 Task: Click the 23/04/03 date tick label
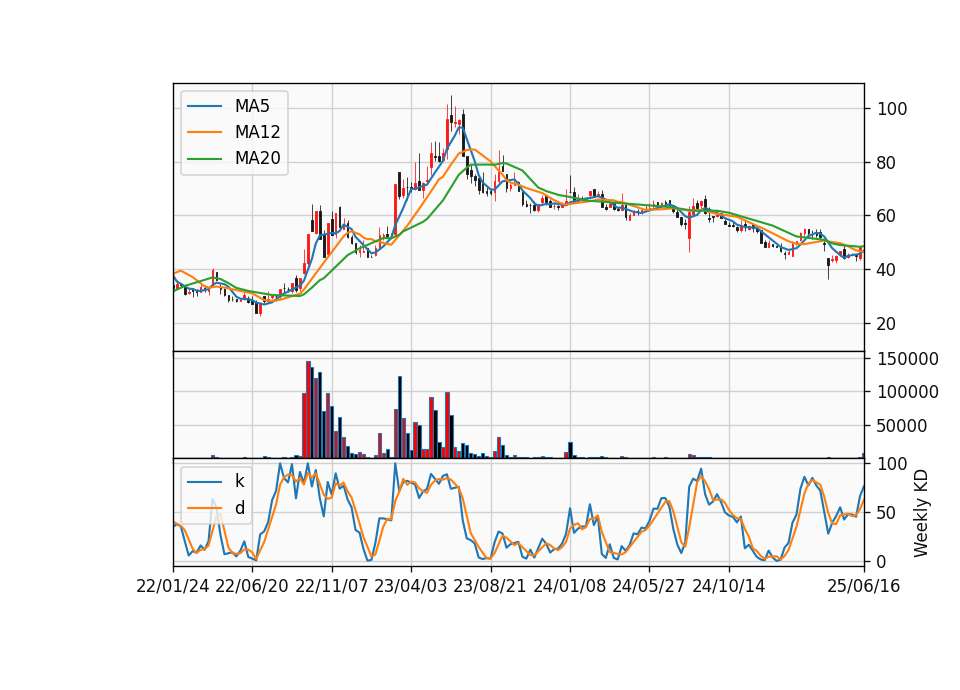[411, 587]
